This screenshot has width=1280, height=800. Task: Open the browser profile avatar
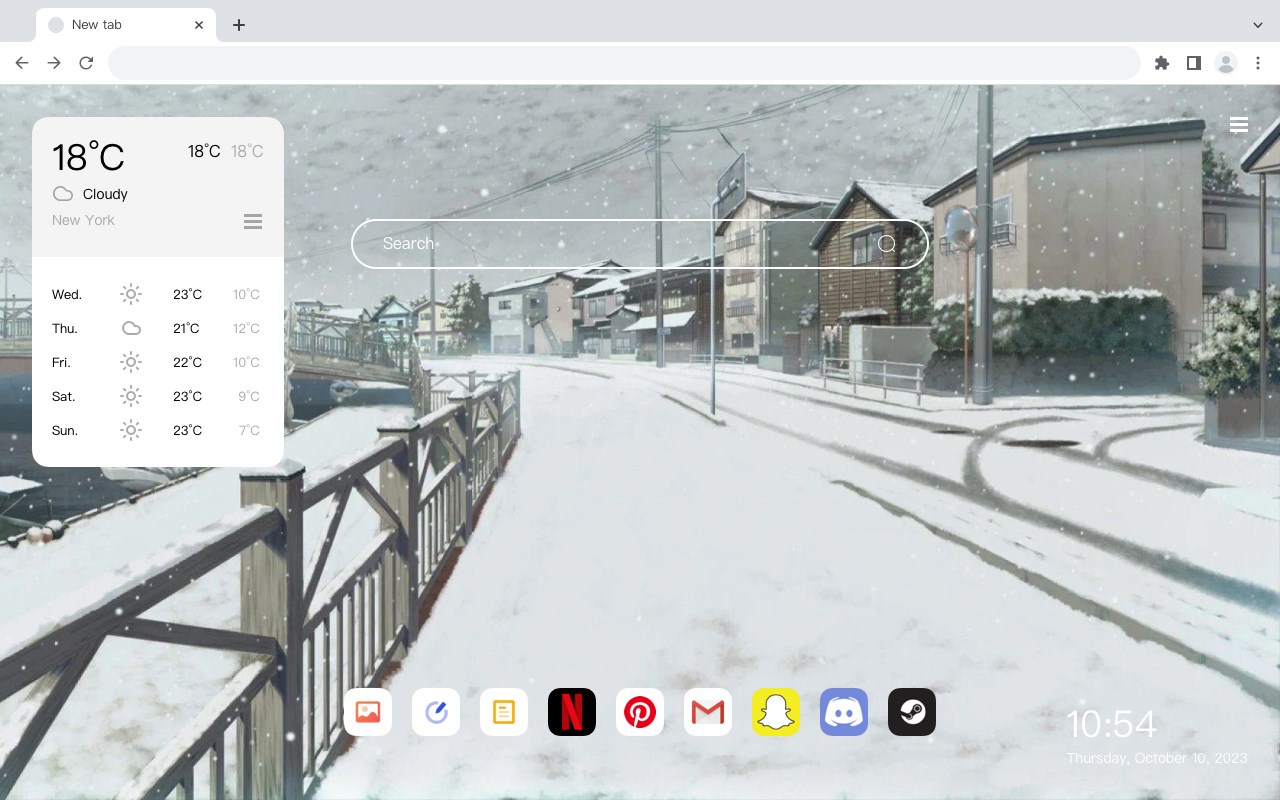1226,63
